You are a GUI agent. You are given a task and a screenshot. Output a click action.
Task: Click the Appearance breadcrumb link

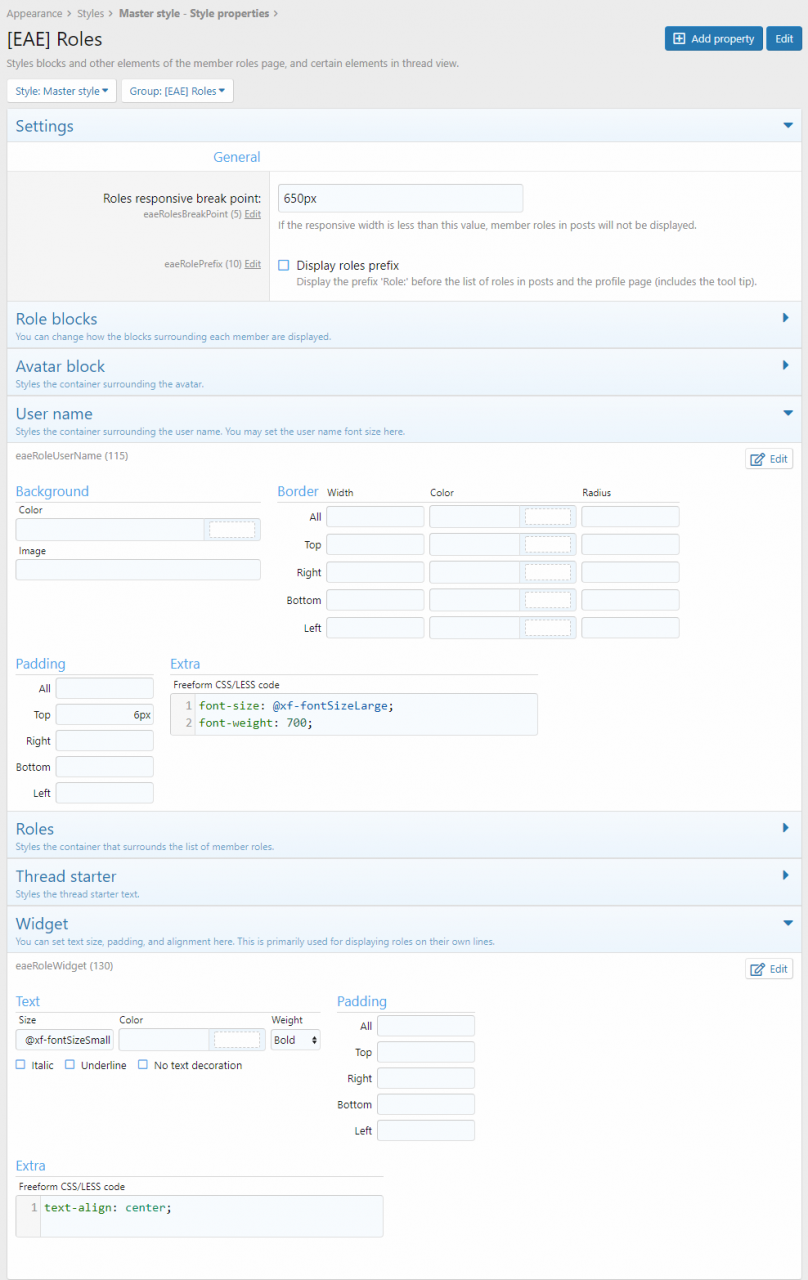[x=34, y=13]
